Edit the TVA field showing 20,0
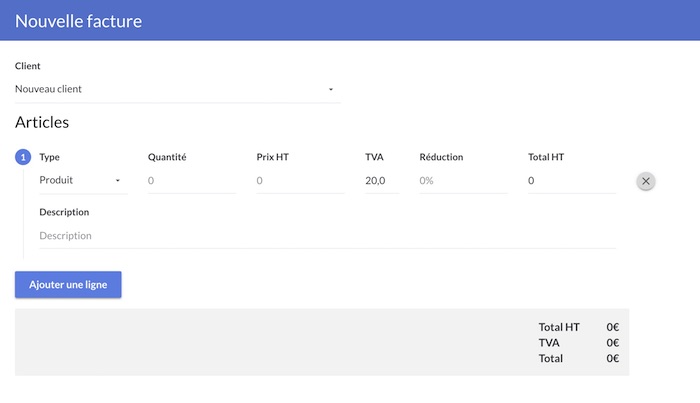Image resolution: width=700 pixels, height=403 pixels. (381, 181)
